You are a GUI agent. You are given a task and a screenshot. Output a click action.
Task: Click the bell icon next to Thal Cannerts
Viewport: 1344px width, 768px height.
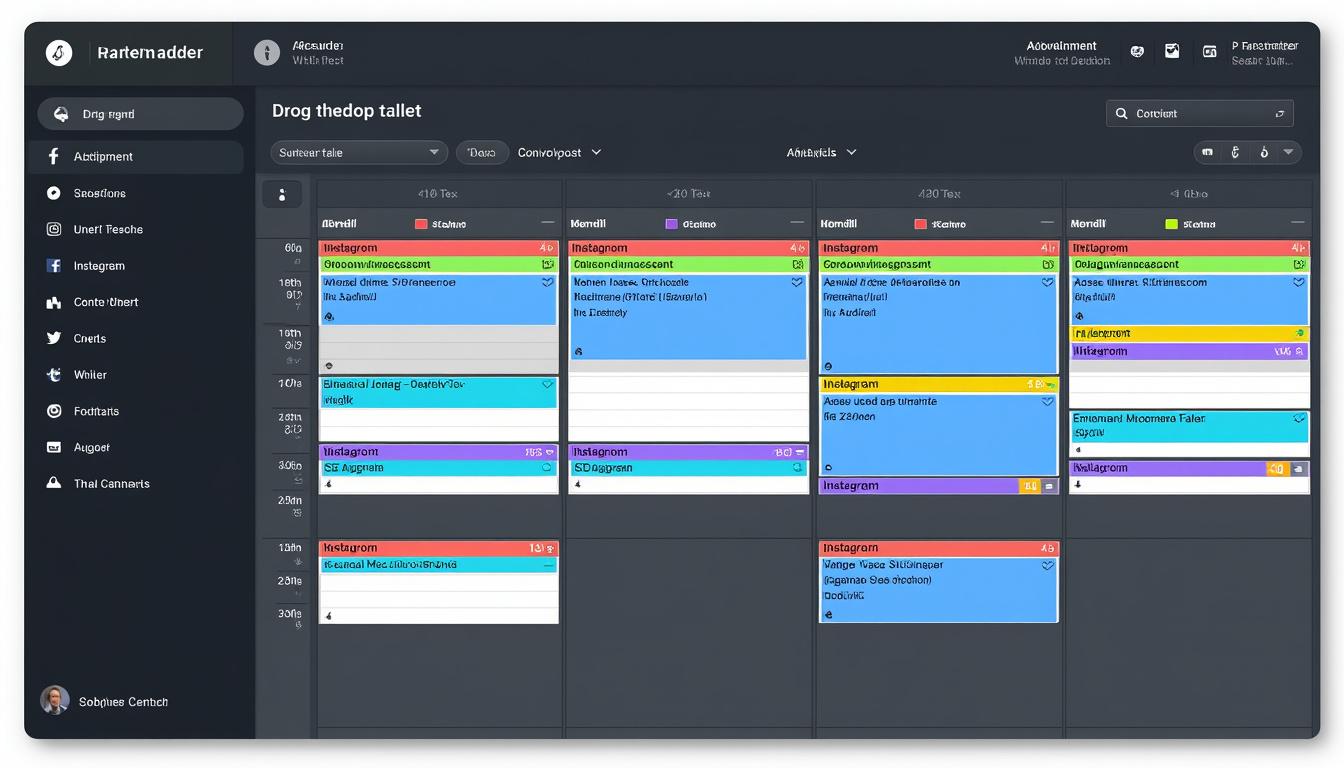(54, 484)
